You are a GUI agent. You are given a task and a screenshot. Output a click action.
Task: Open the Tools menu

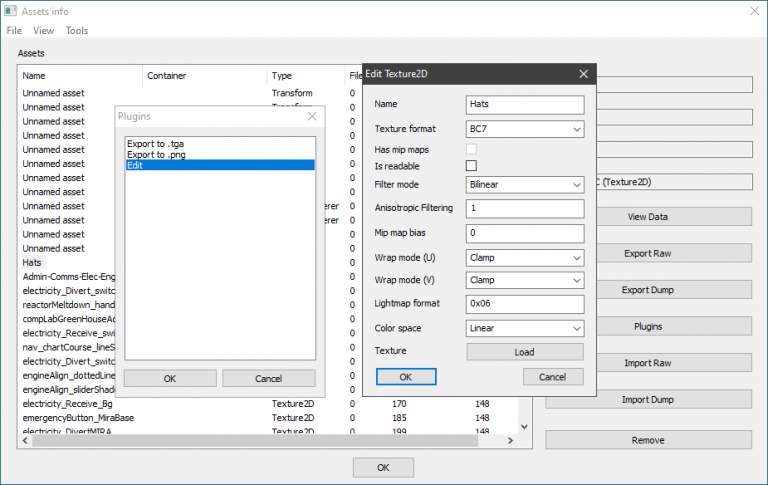(x=77, y=31)
